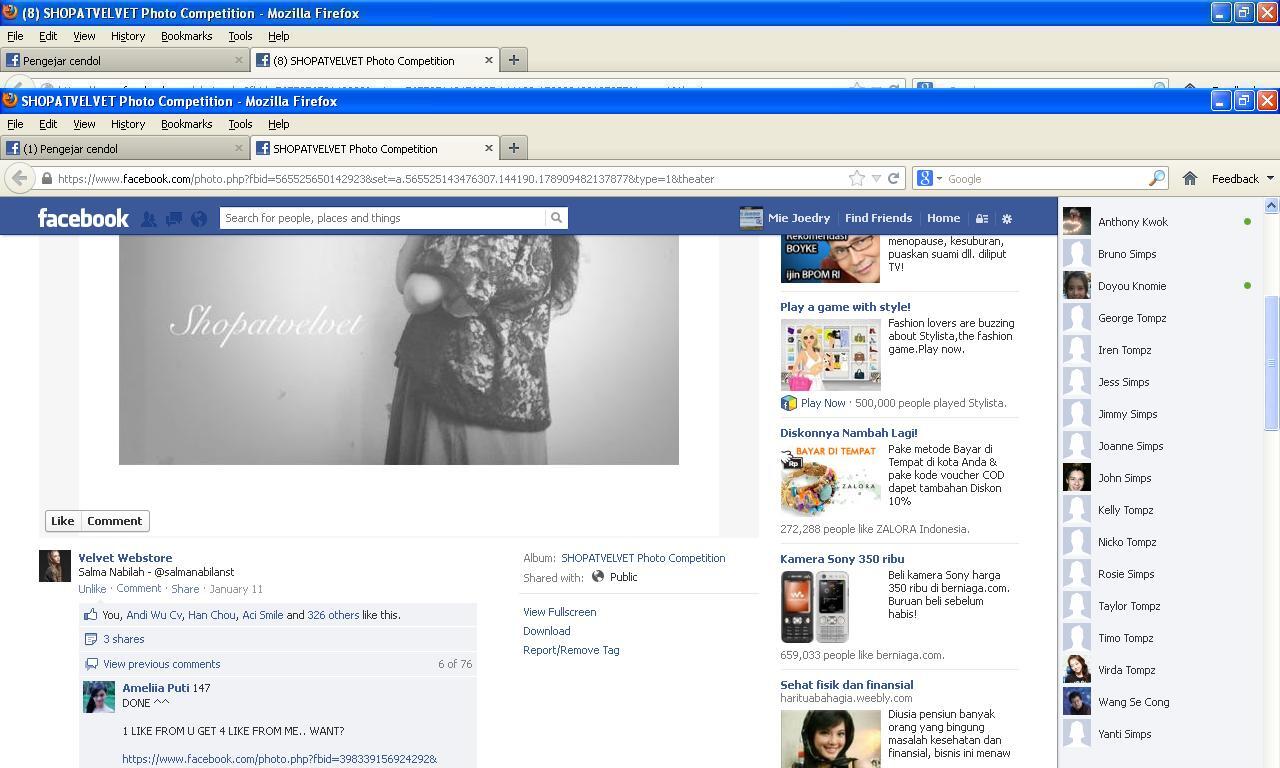Click the chat sidebar scrollbar thumb
The height and width of the screenshot is (768, 1280).
pyautogui.click(x=1271, y=364)
